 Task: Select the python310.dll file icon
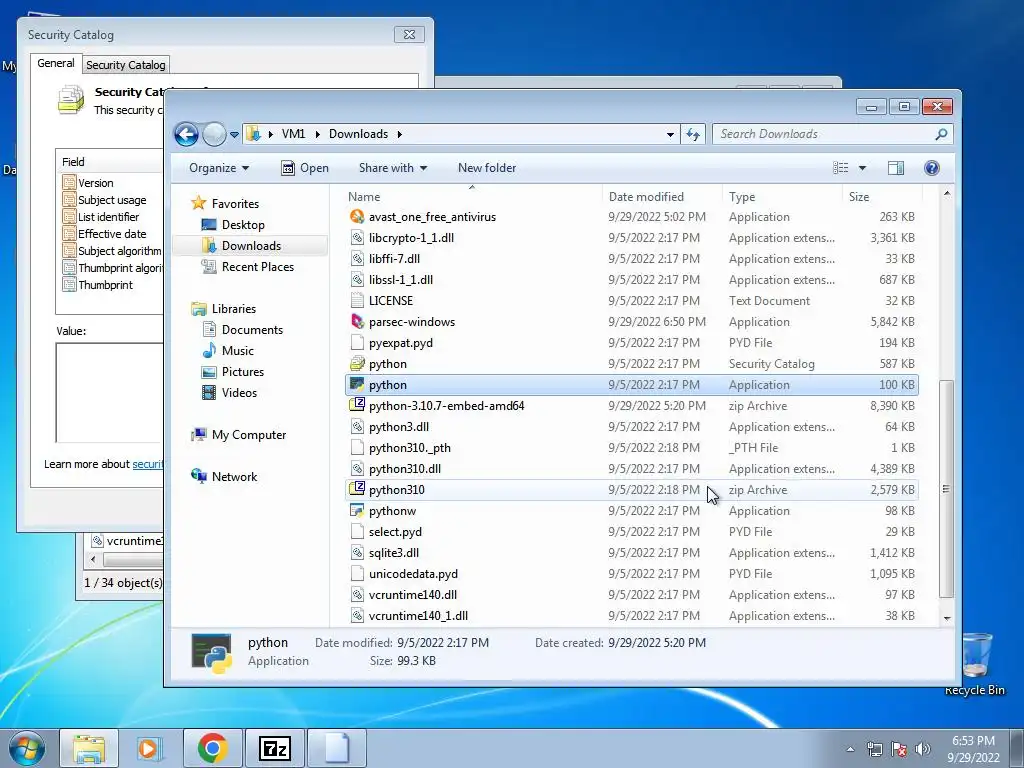[x=357, y=468]
